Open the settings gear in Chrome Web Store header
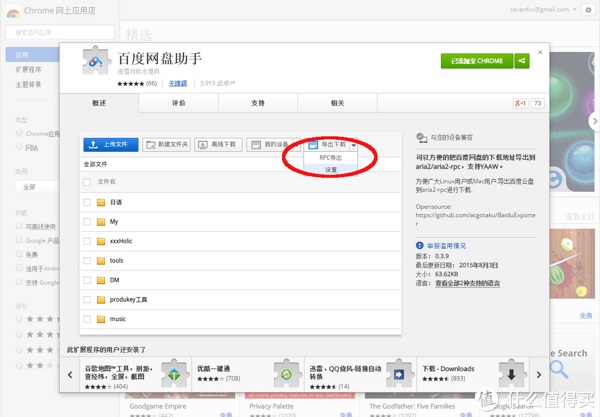This screenshot has height=417, width=600. point(589,10)
